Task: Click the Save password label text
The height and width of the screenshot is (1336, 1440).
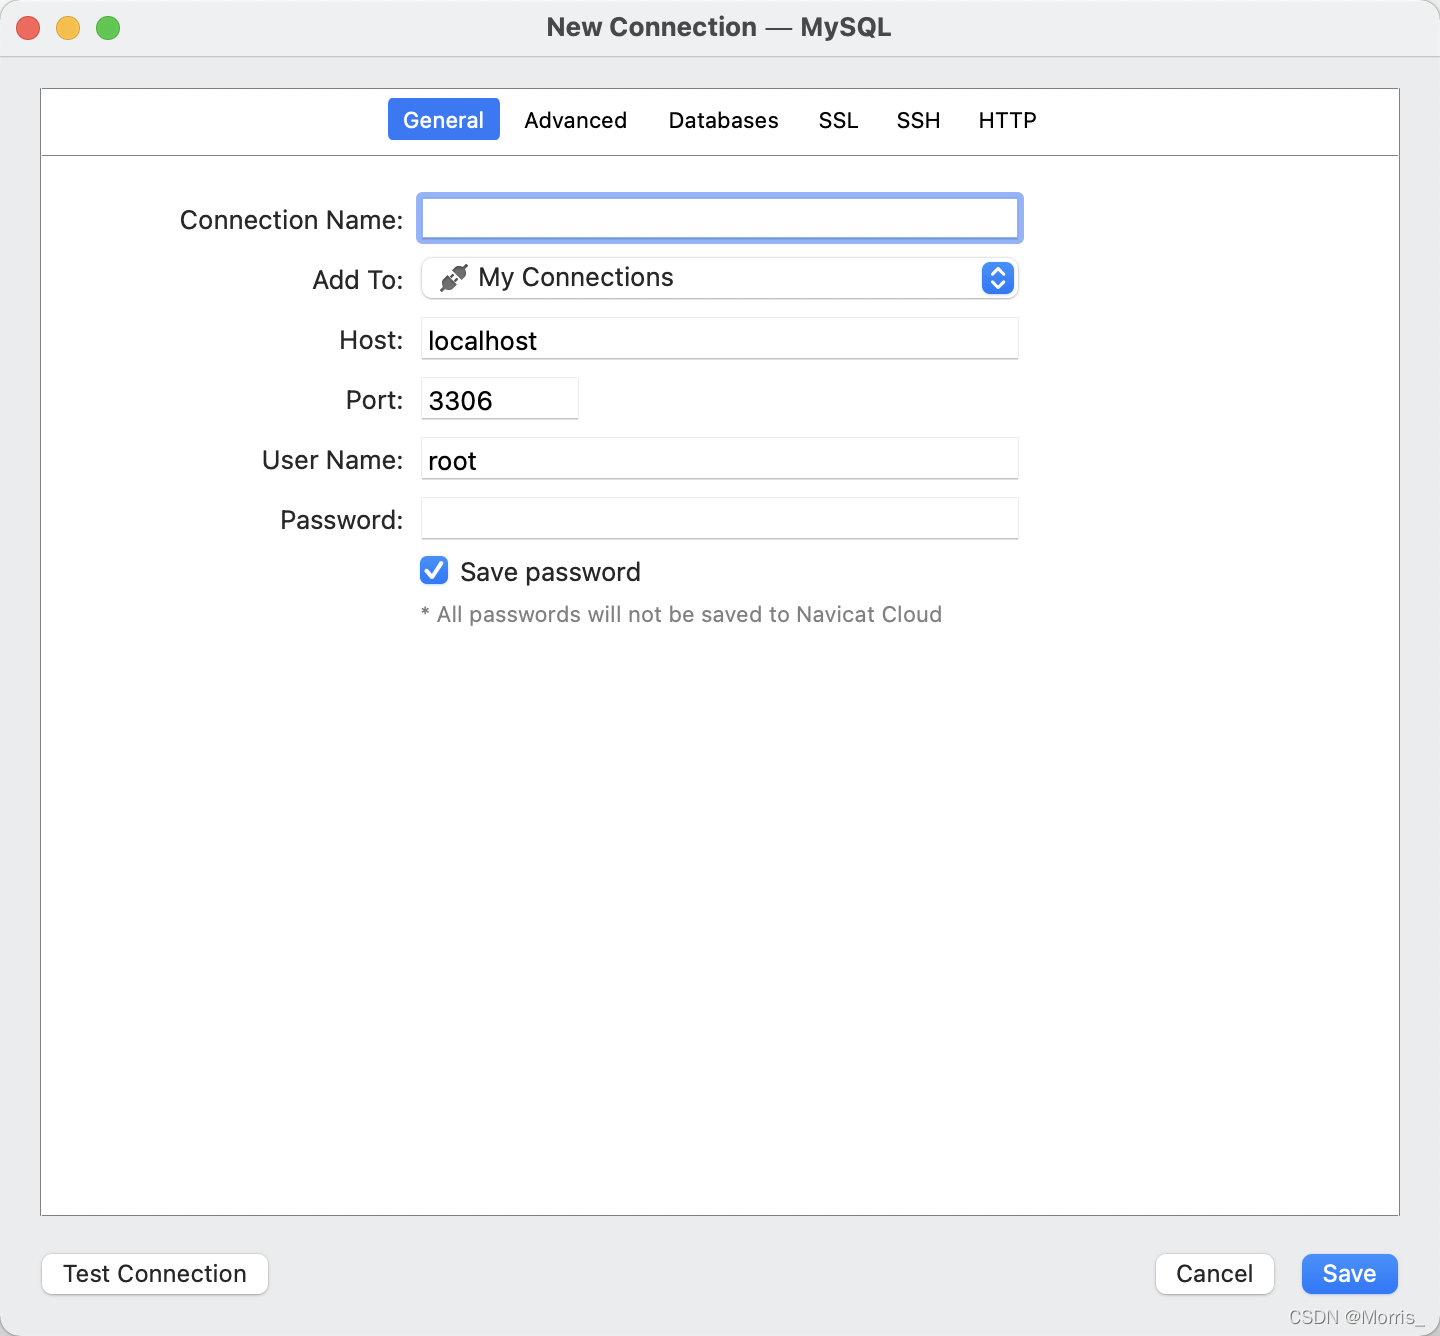Action: click(550, 572)
